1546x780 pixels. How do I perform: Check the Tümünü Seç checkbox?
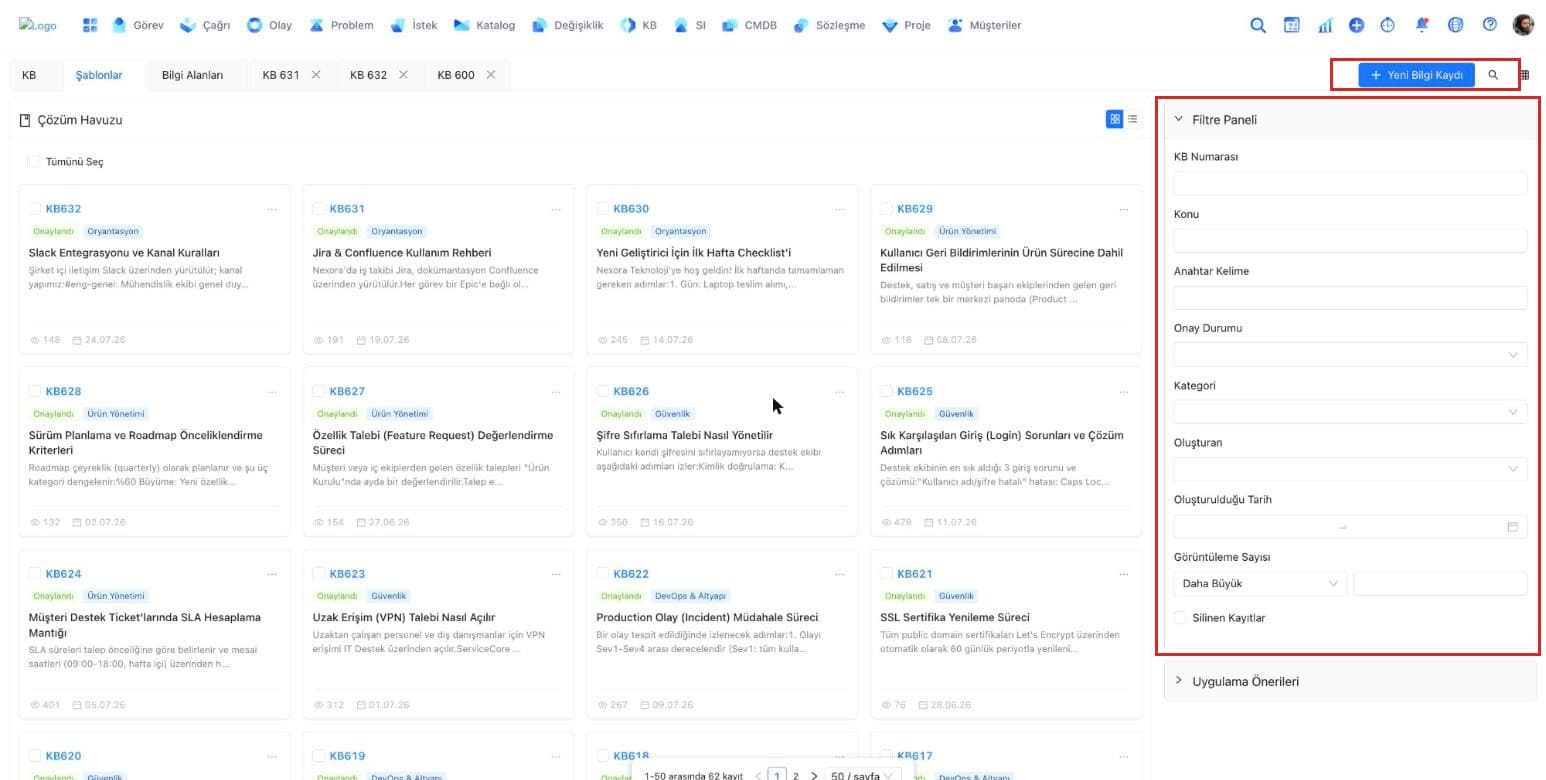click(34, 161)
